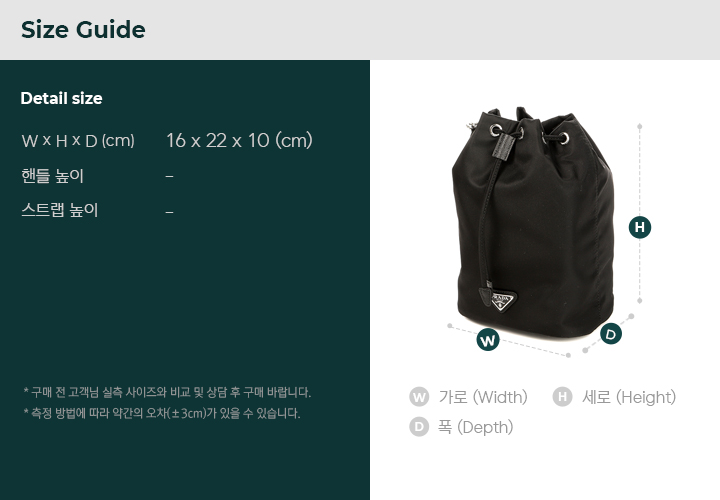The width and height of the screenshot is (720, 500).
Task: Click the 핸들 높이 row label
Action: point(52,176)
